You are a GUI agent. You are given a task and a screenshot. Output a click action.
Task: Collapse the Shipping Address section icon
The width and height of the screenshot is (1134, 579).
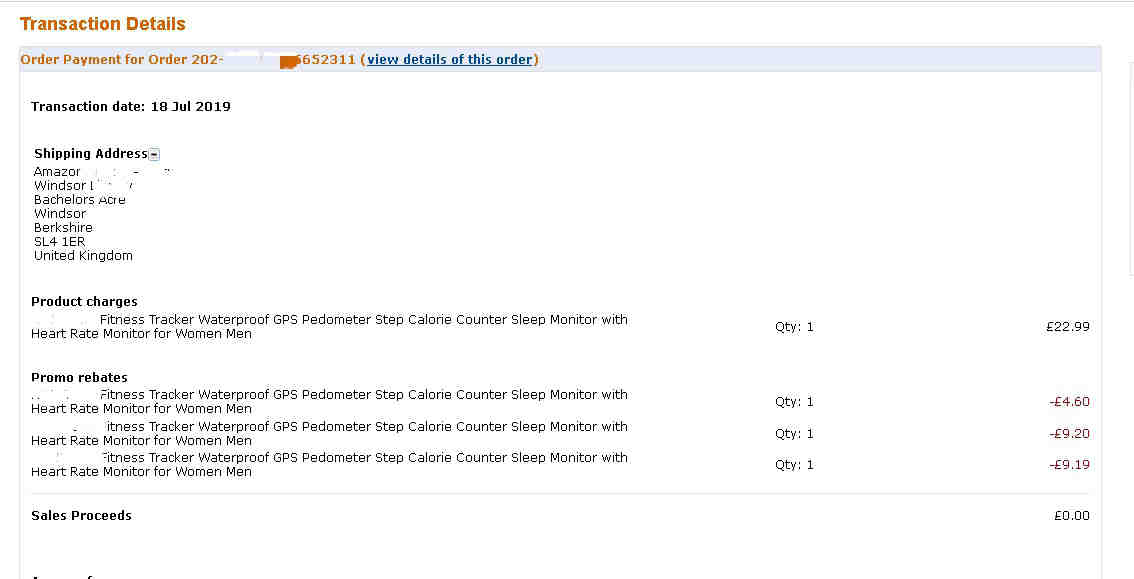point(154,154)
